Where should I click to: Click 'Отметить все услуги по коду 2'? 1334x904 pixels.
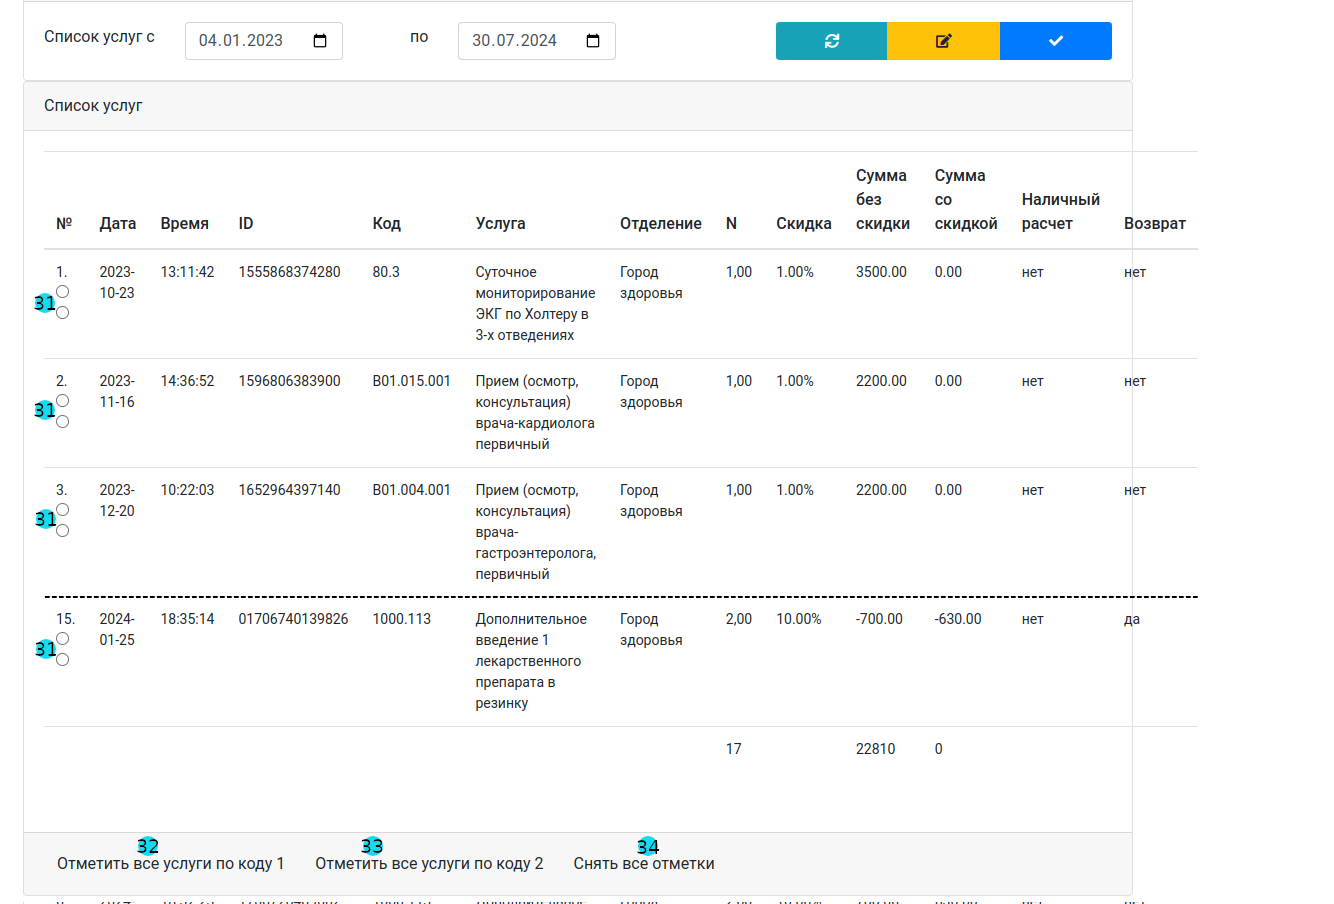pos(429,864)
